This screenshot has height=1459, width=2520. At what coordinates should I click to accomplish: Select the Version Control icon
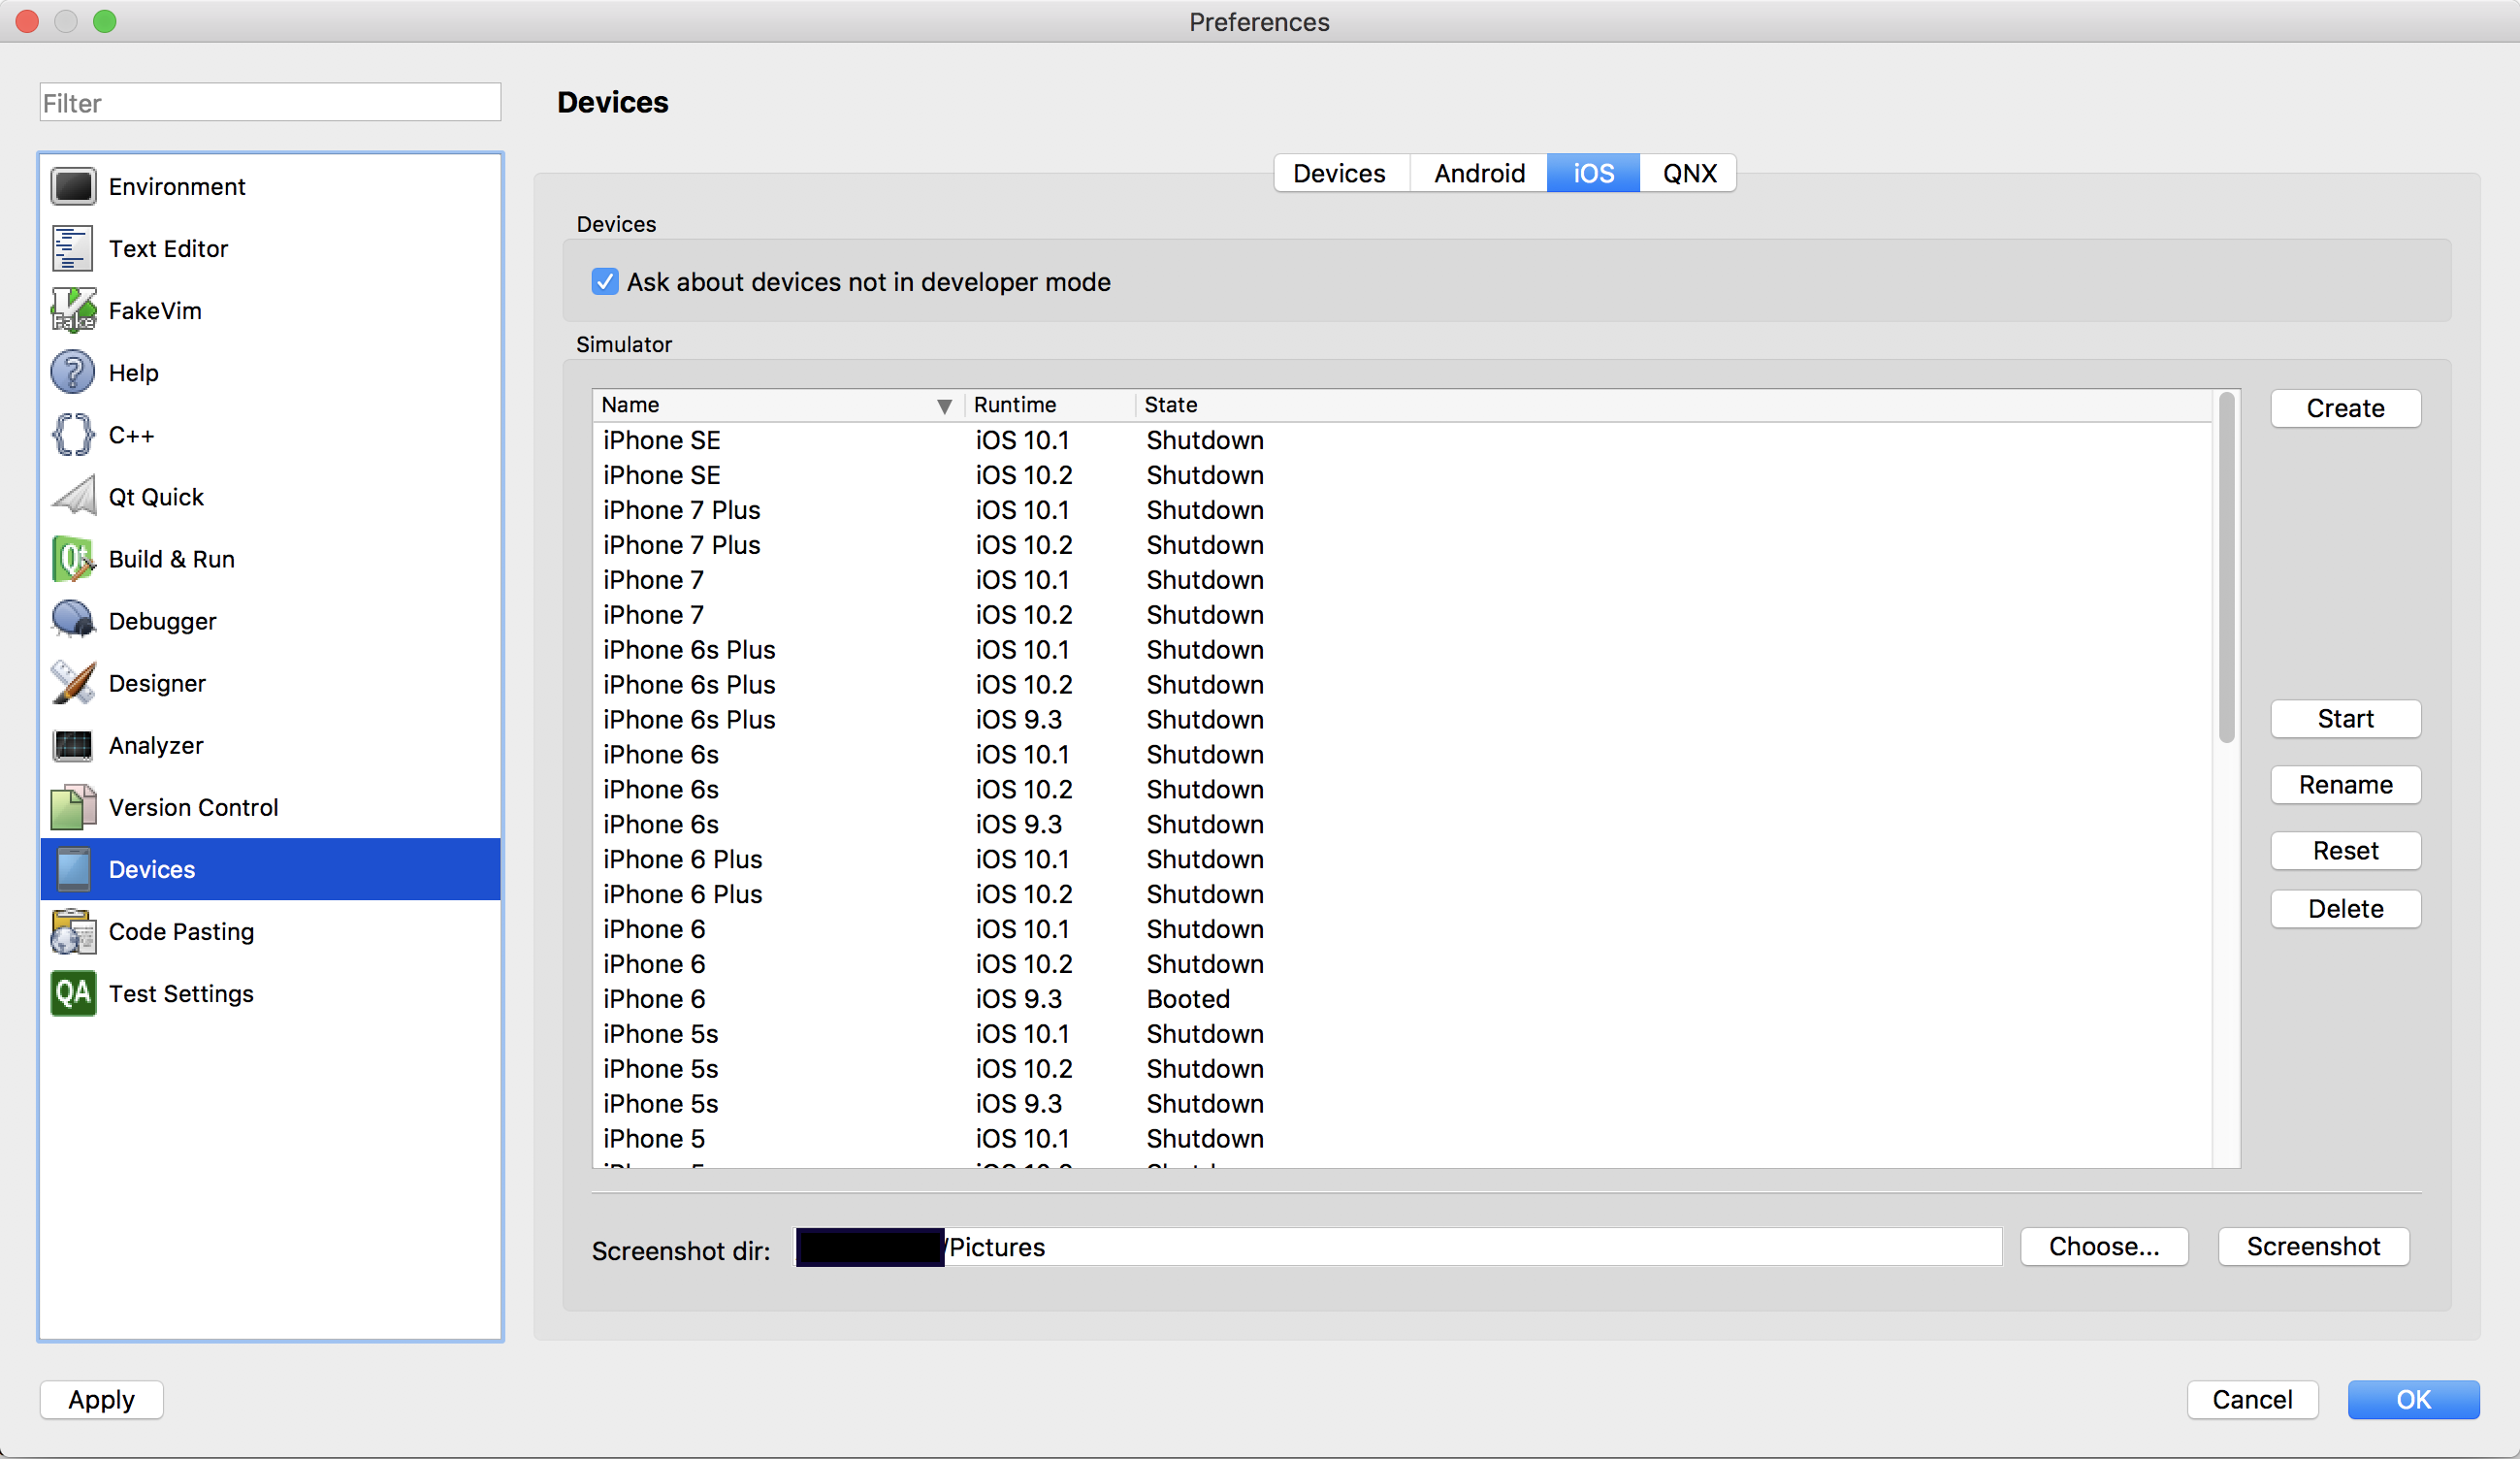click(73, 807)
